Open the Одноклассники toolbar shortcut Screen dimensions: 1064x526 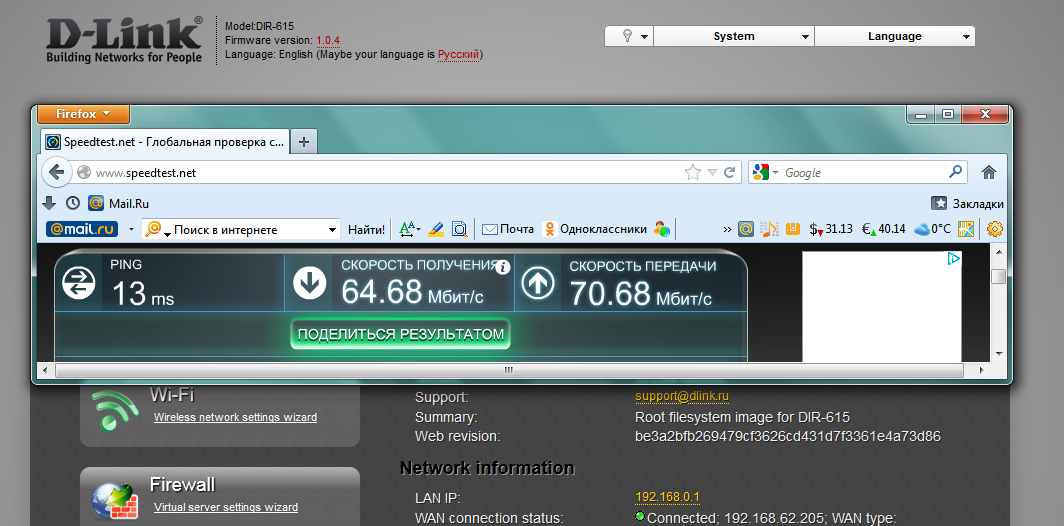click(x=595, y=229)
